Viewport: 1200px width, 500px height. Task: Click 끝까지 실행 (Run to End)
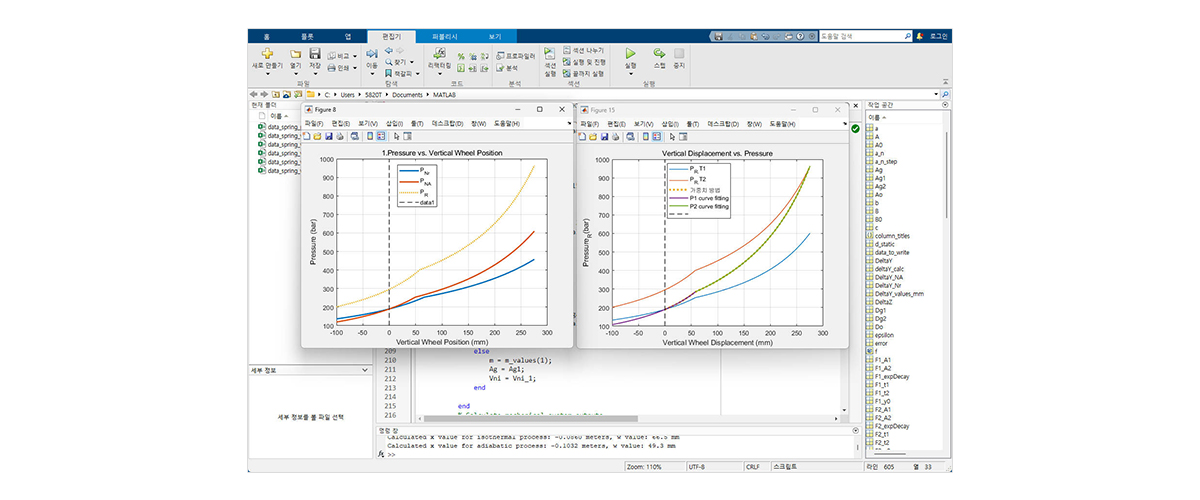[583, 73]
